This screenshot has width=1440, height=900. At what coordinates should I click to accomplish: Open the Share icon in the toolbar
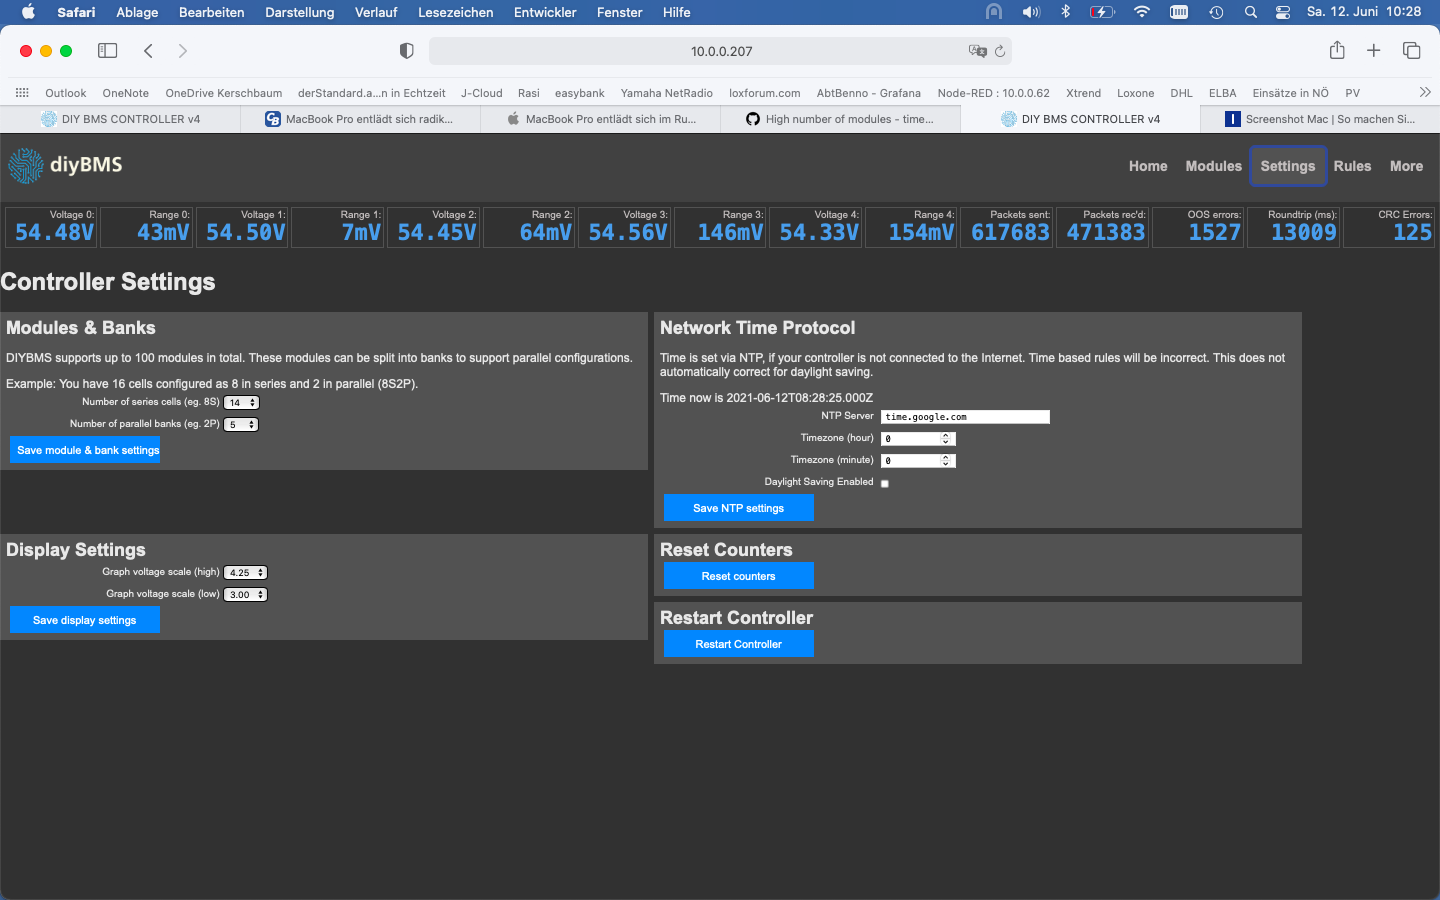click(x=1337, y=50)
